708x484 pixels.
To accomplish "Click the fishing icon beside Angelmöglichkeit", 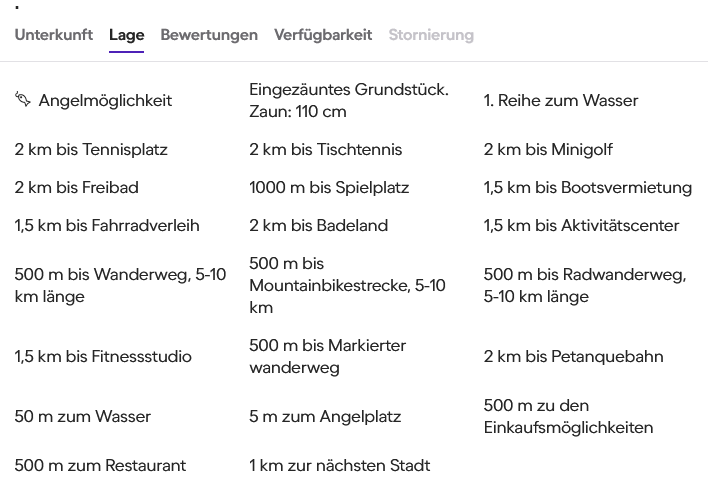I will click(x=23, y=99).
